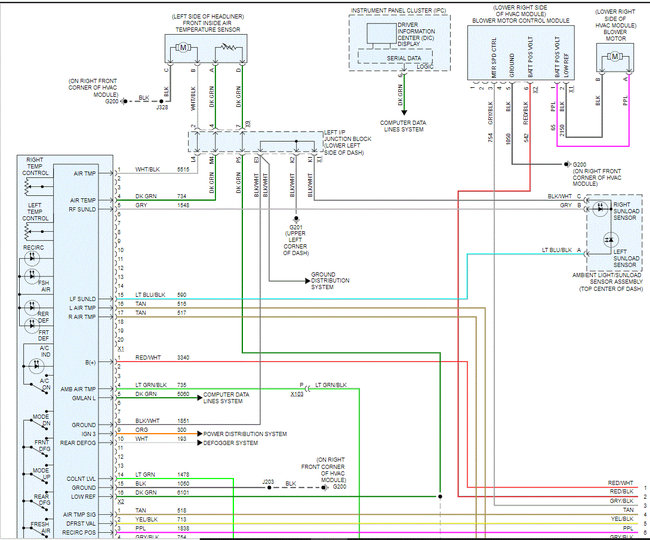Image resolution: width=650 pixels, height=540 pixels.
Task: Click the RECIRC indicator LED symbol
Action: point(32,259)
